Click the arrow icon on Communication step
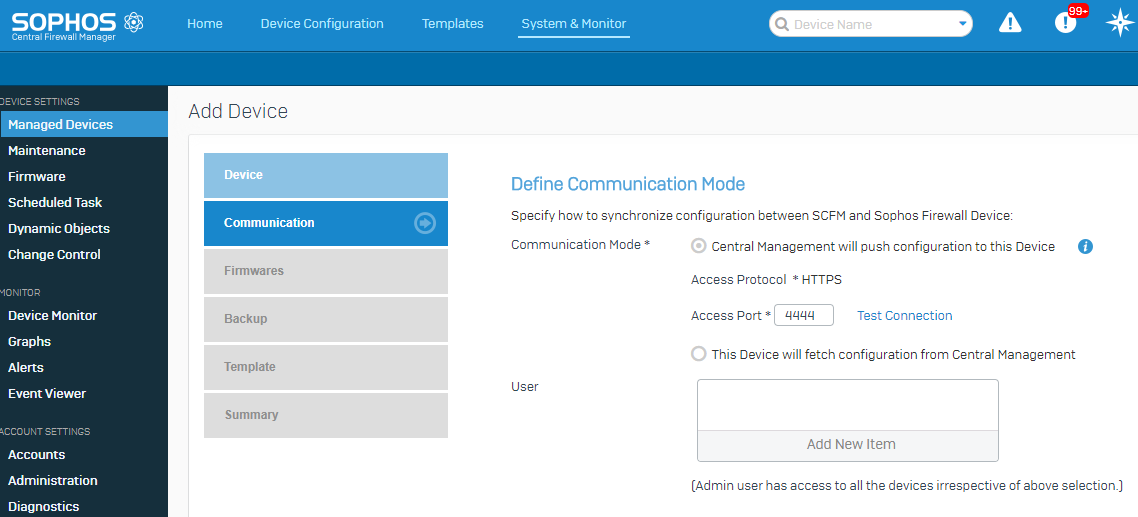The image size is (1138, 517). pos(425,223)
